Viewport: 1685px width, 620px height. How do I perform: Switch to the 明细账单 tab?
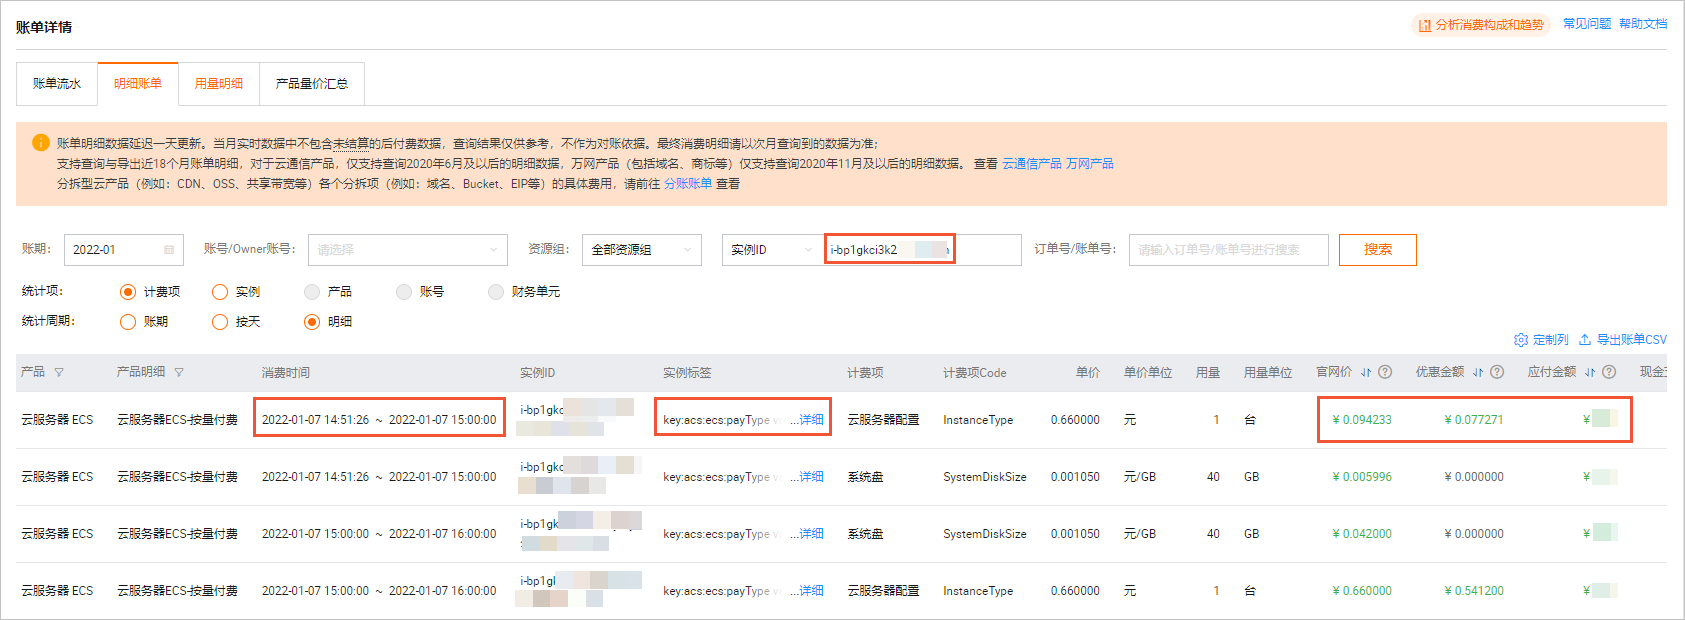[138, 84]
